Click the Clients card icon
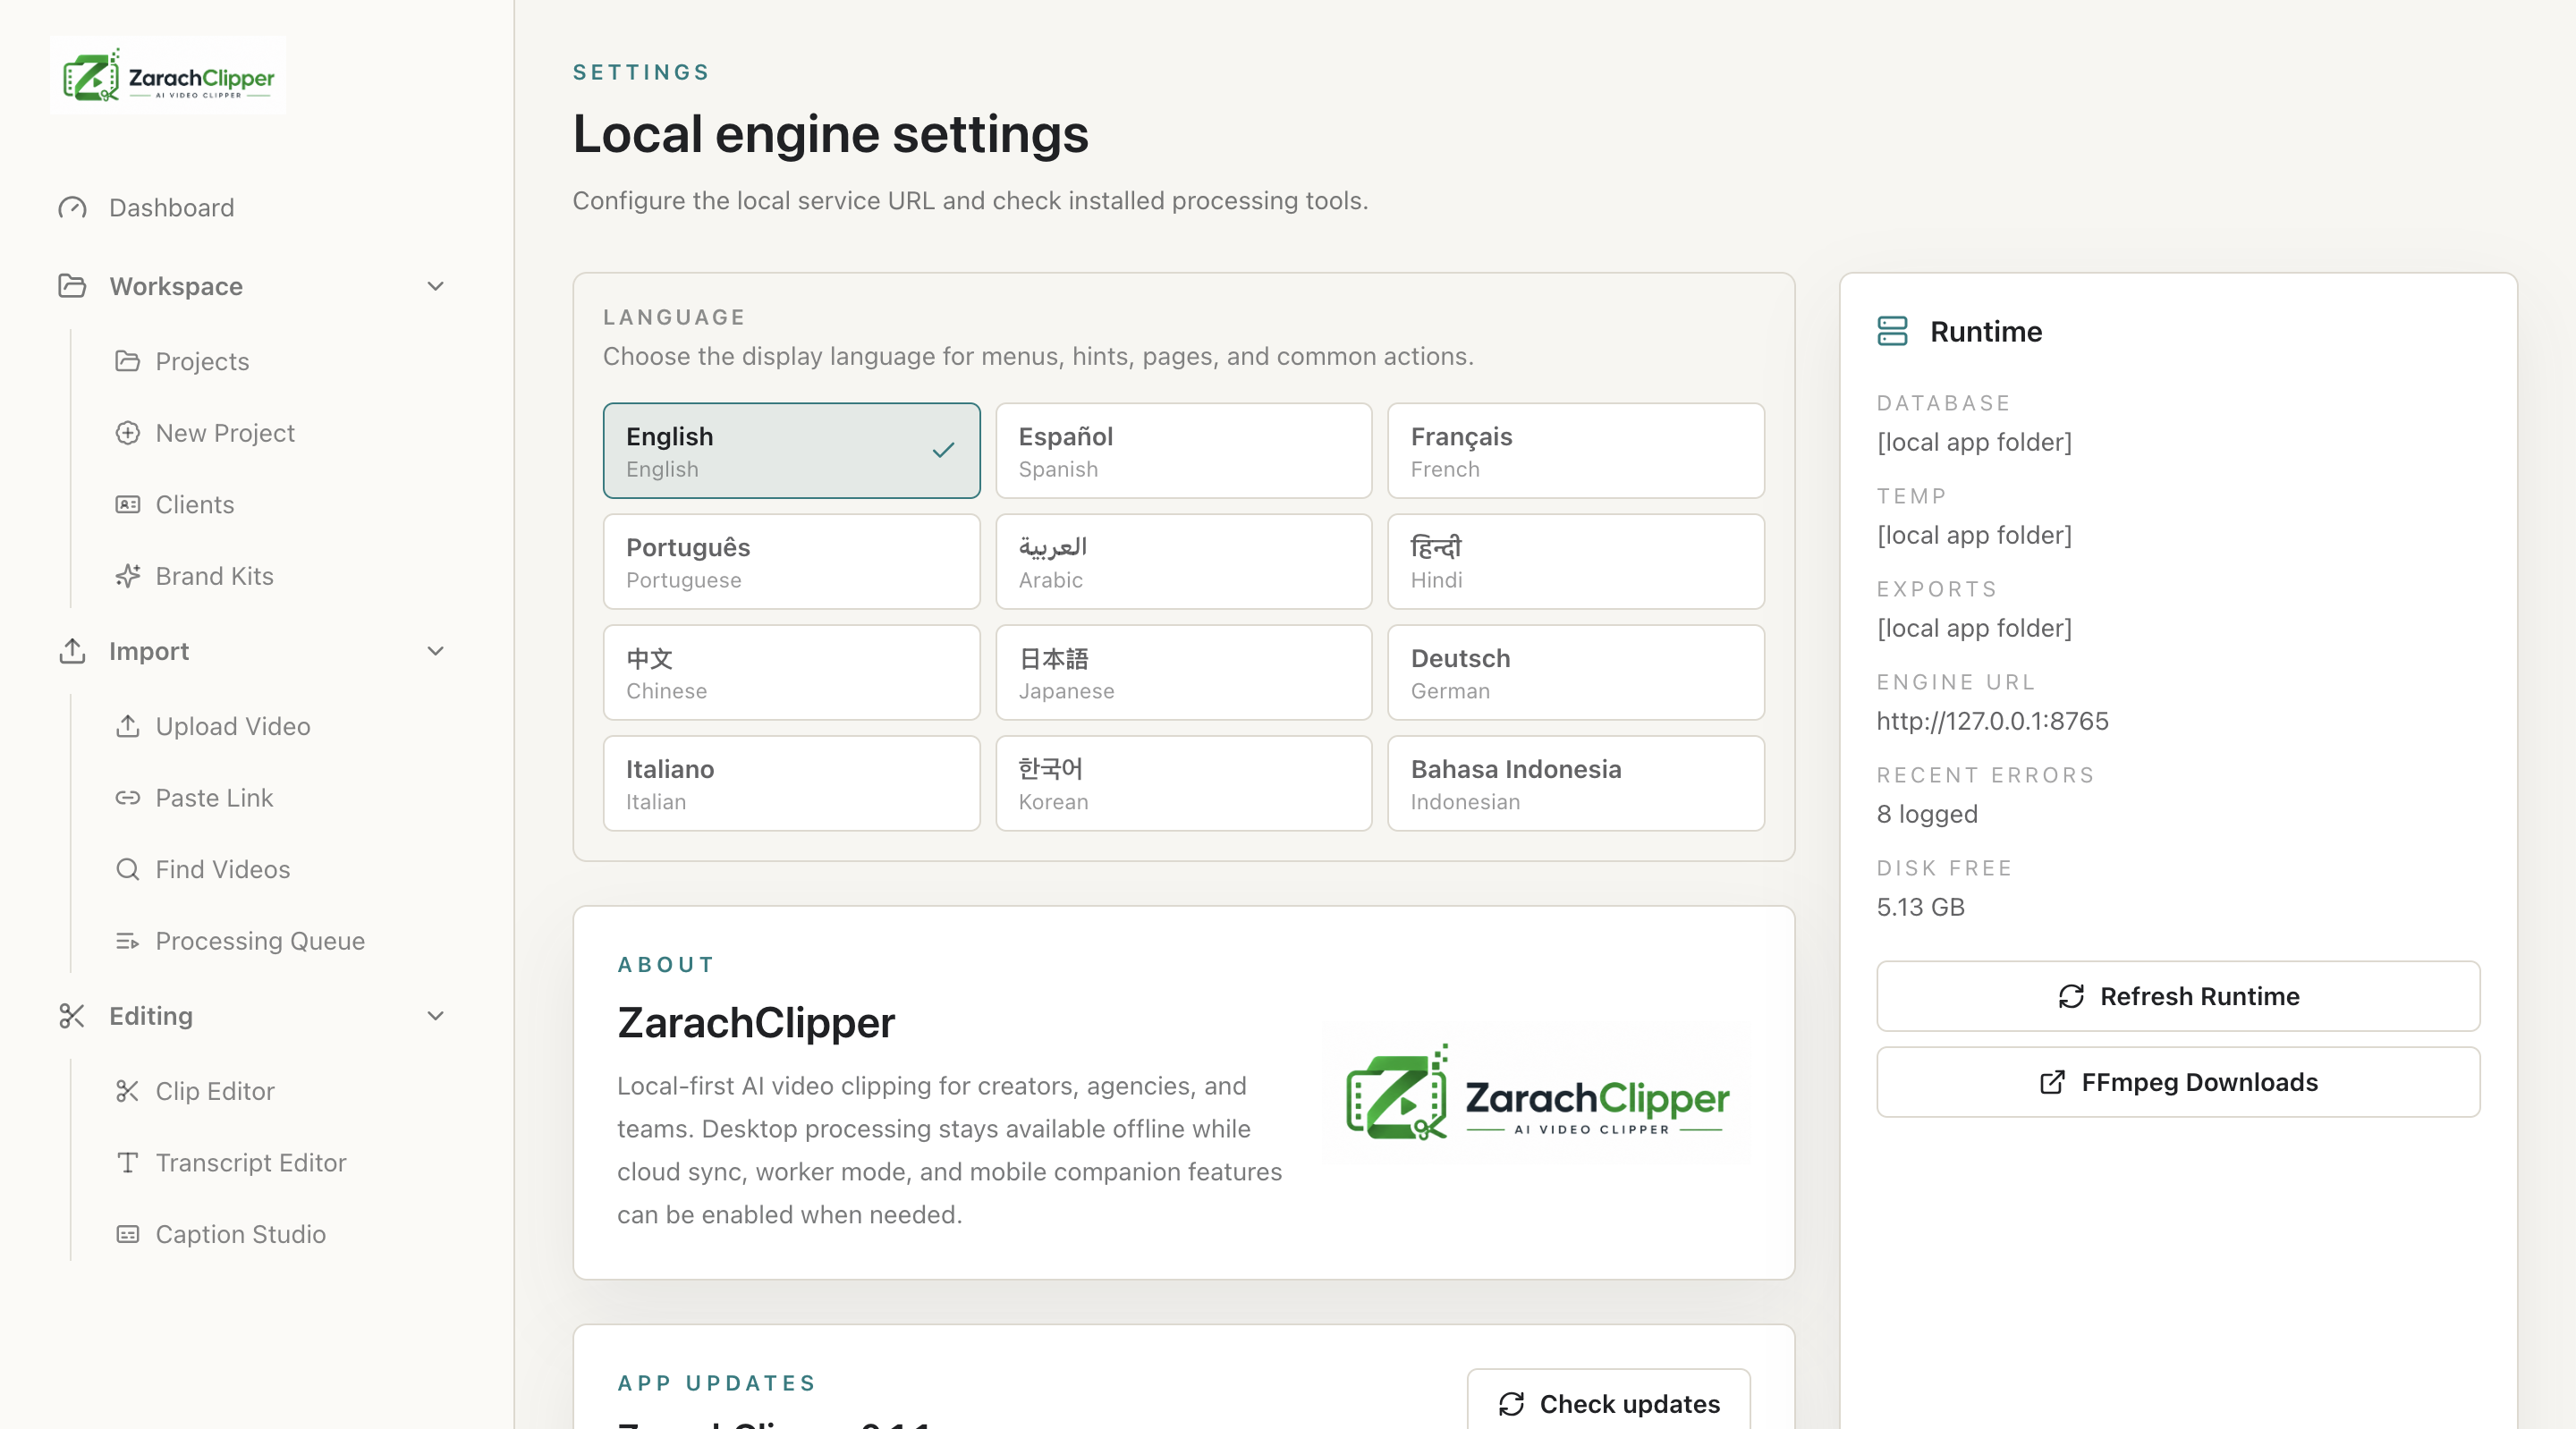This screenshot has height=1429, width=2576. click(x=127, y=504)
